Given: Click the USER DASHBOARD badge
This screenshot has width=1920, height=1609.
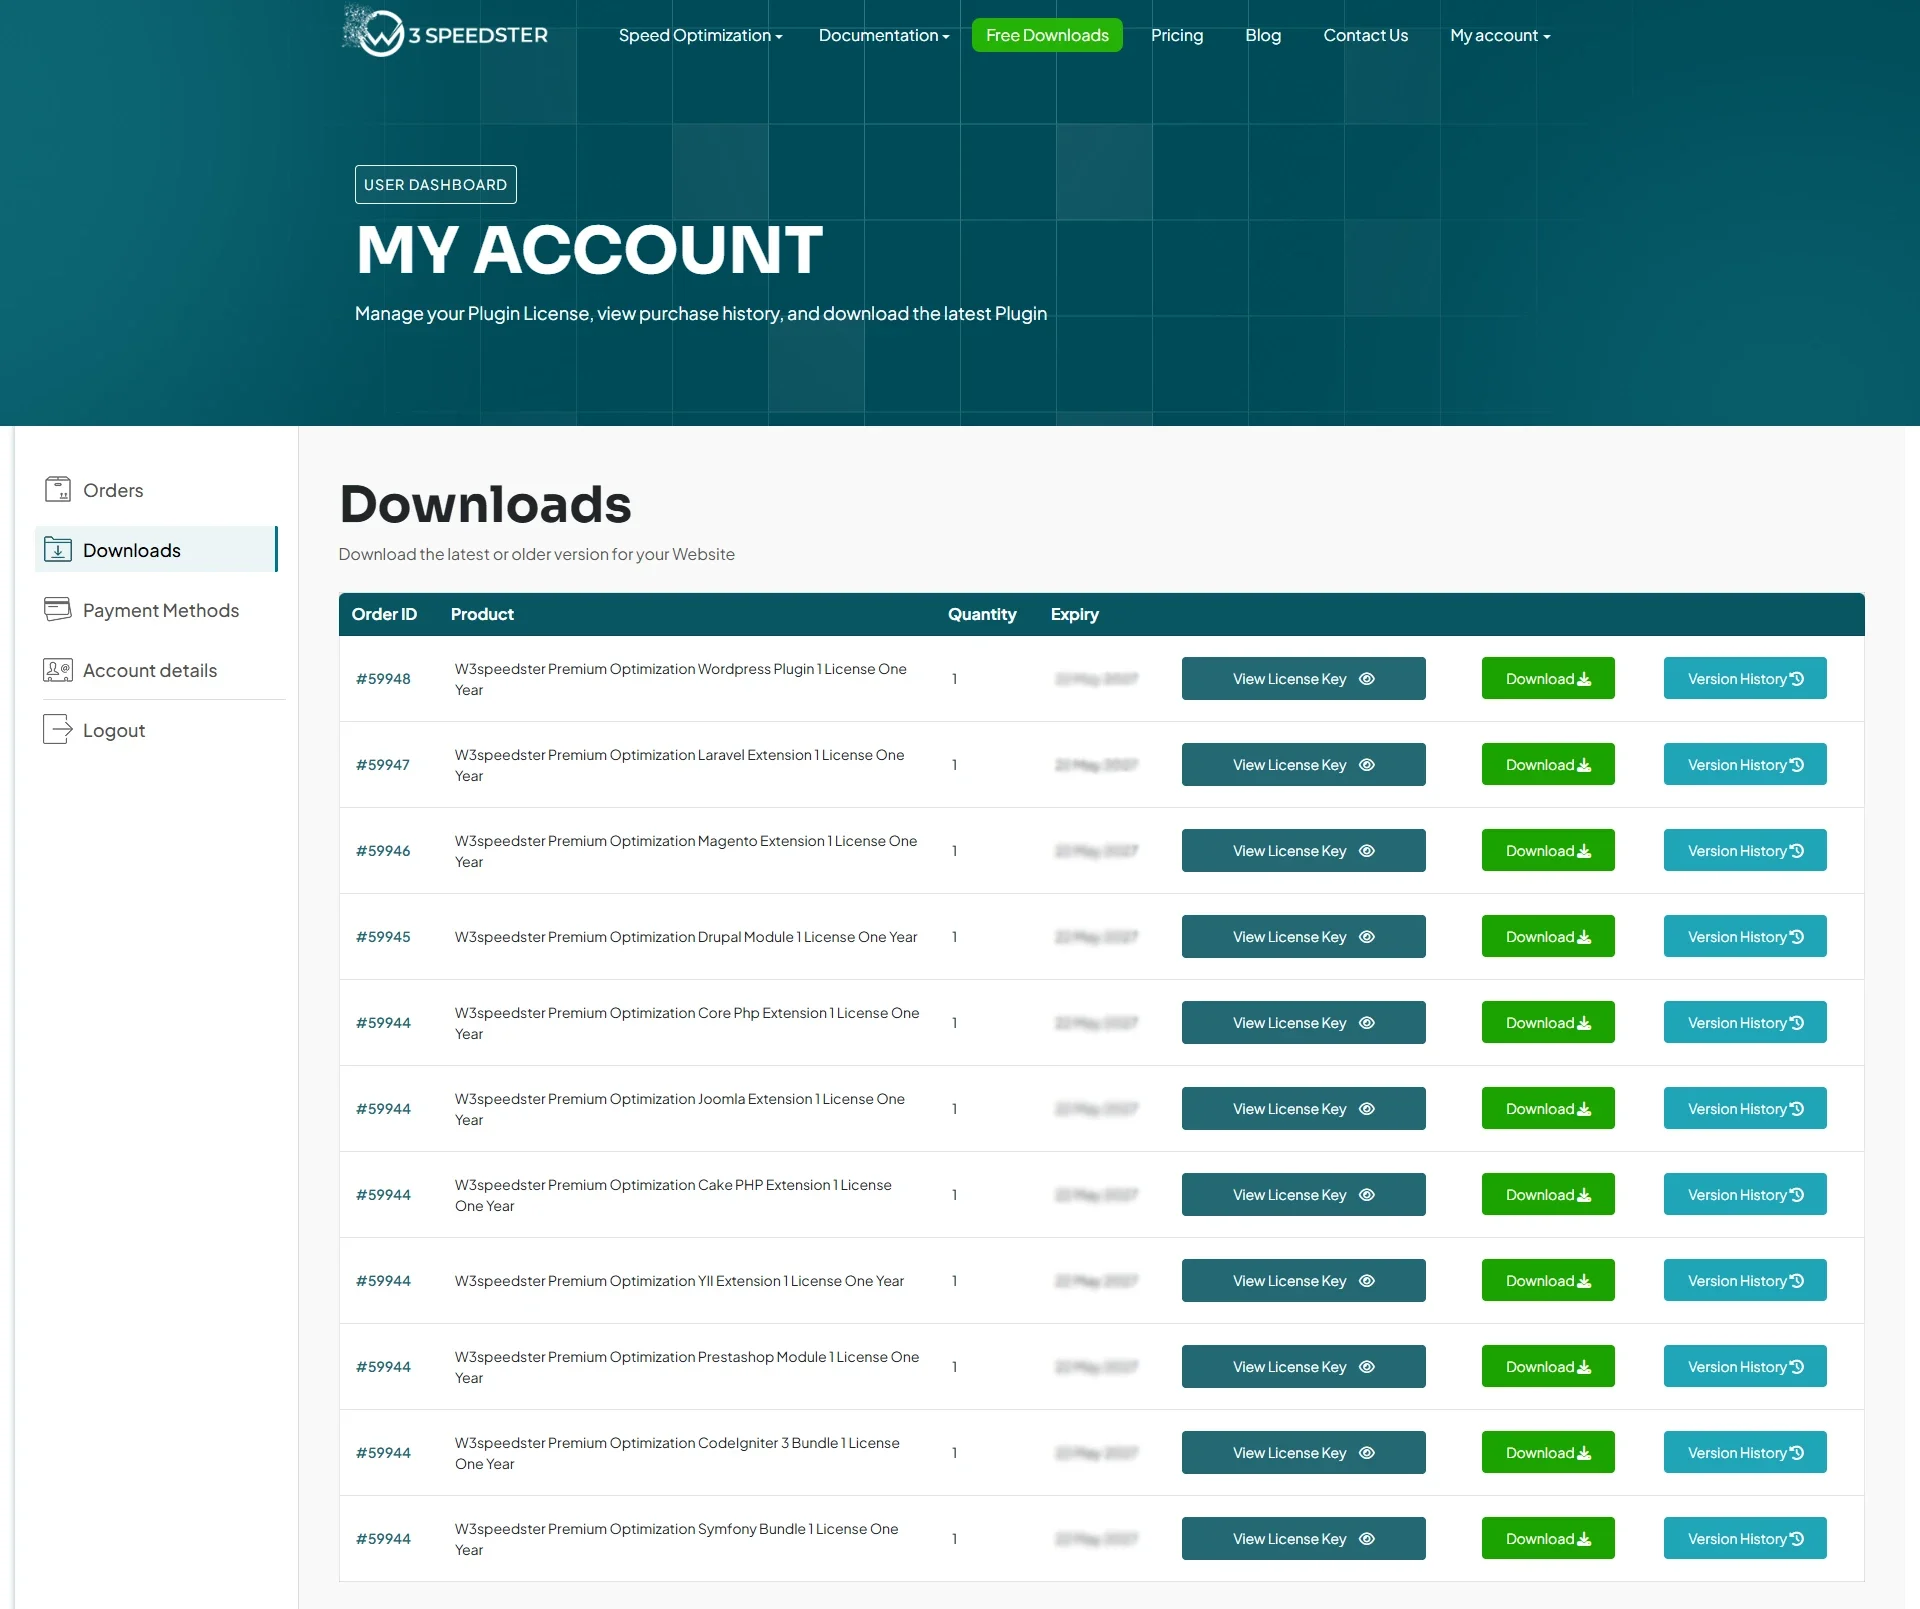Looking at the screenshot, I should (x=435, y=184).
